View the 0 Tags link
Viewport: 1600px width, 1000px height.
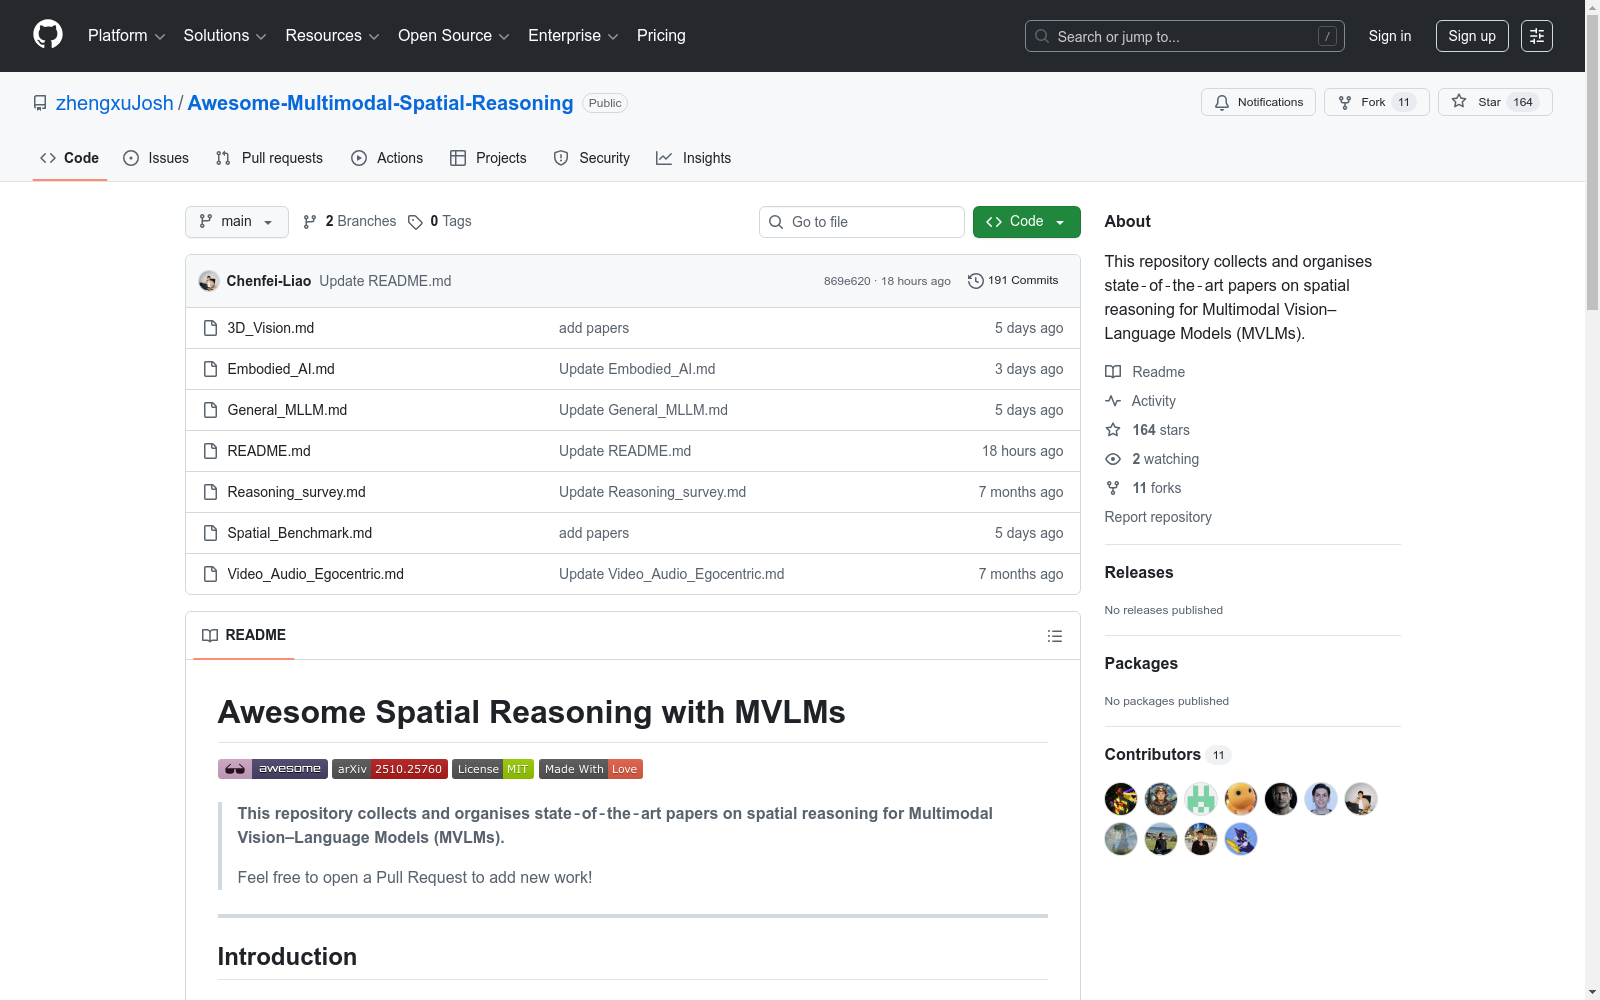(x=440, y=221)
